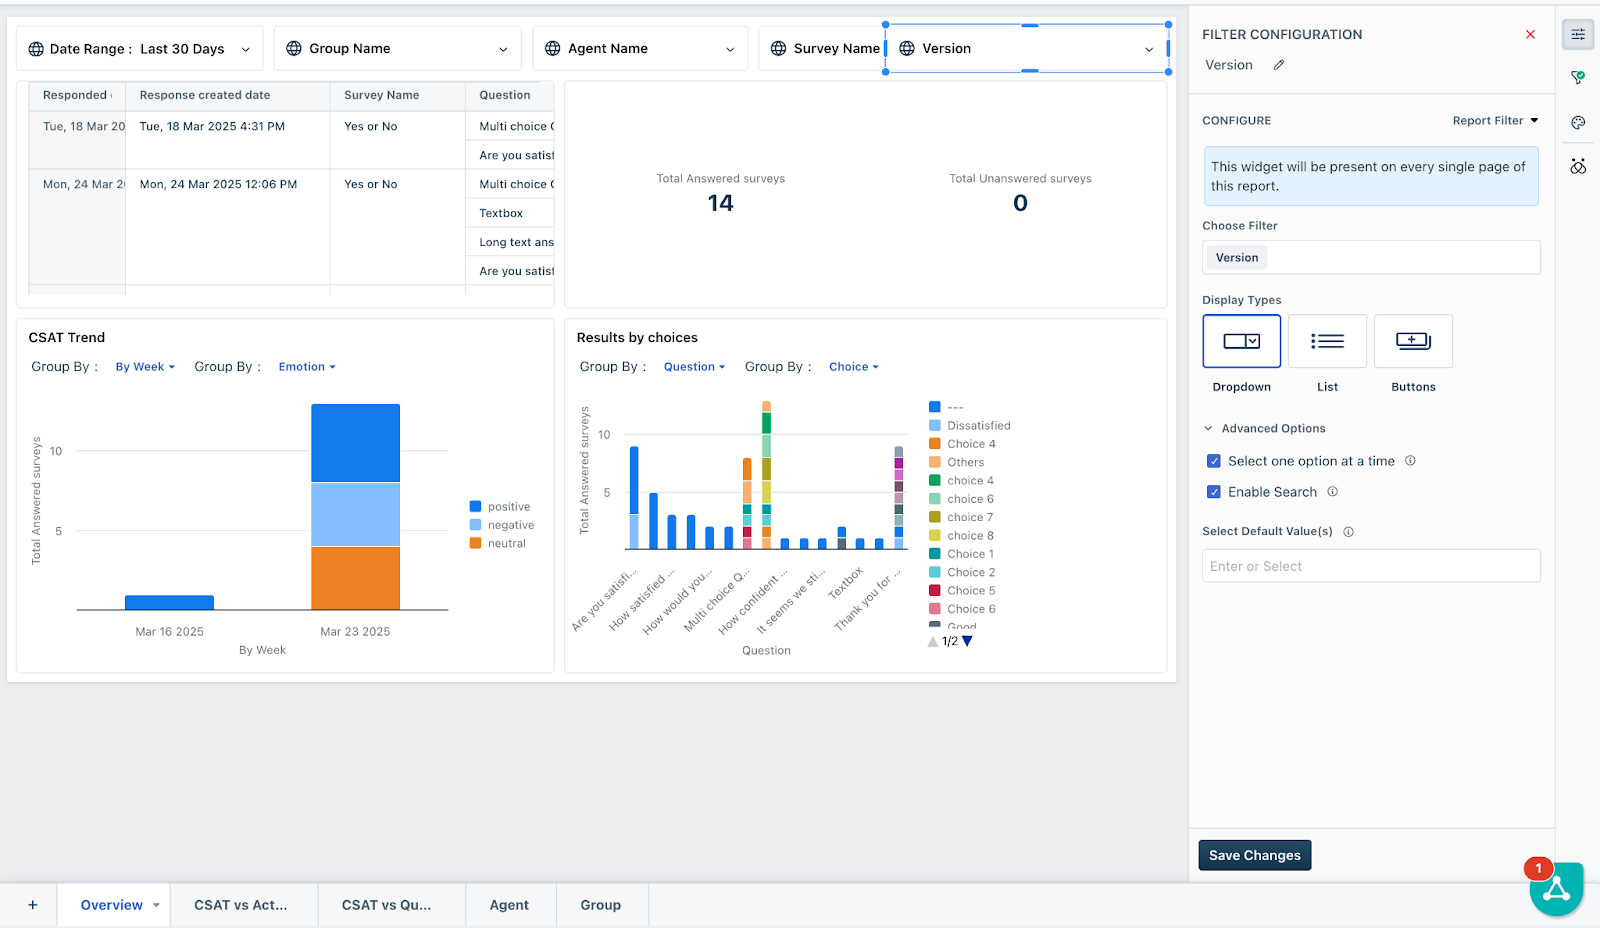Open the theme palette sidebar icon
Screen dimensions: 1600x928
[x=1578, y=122]
